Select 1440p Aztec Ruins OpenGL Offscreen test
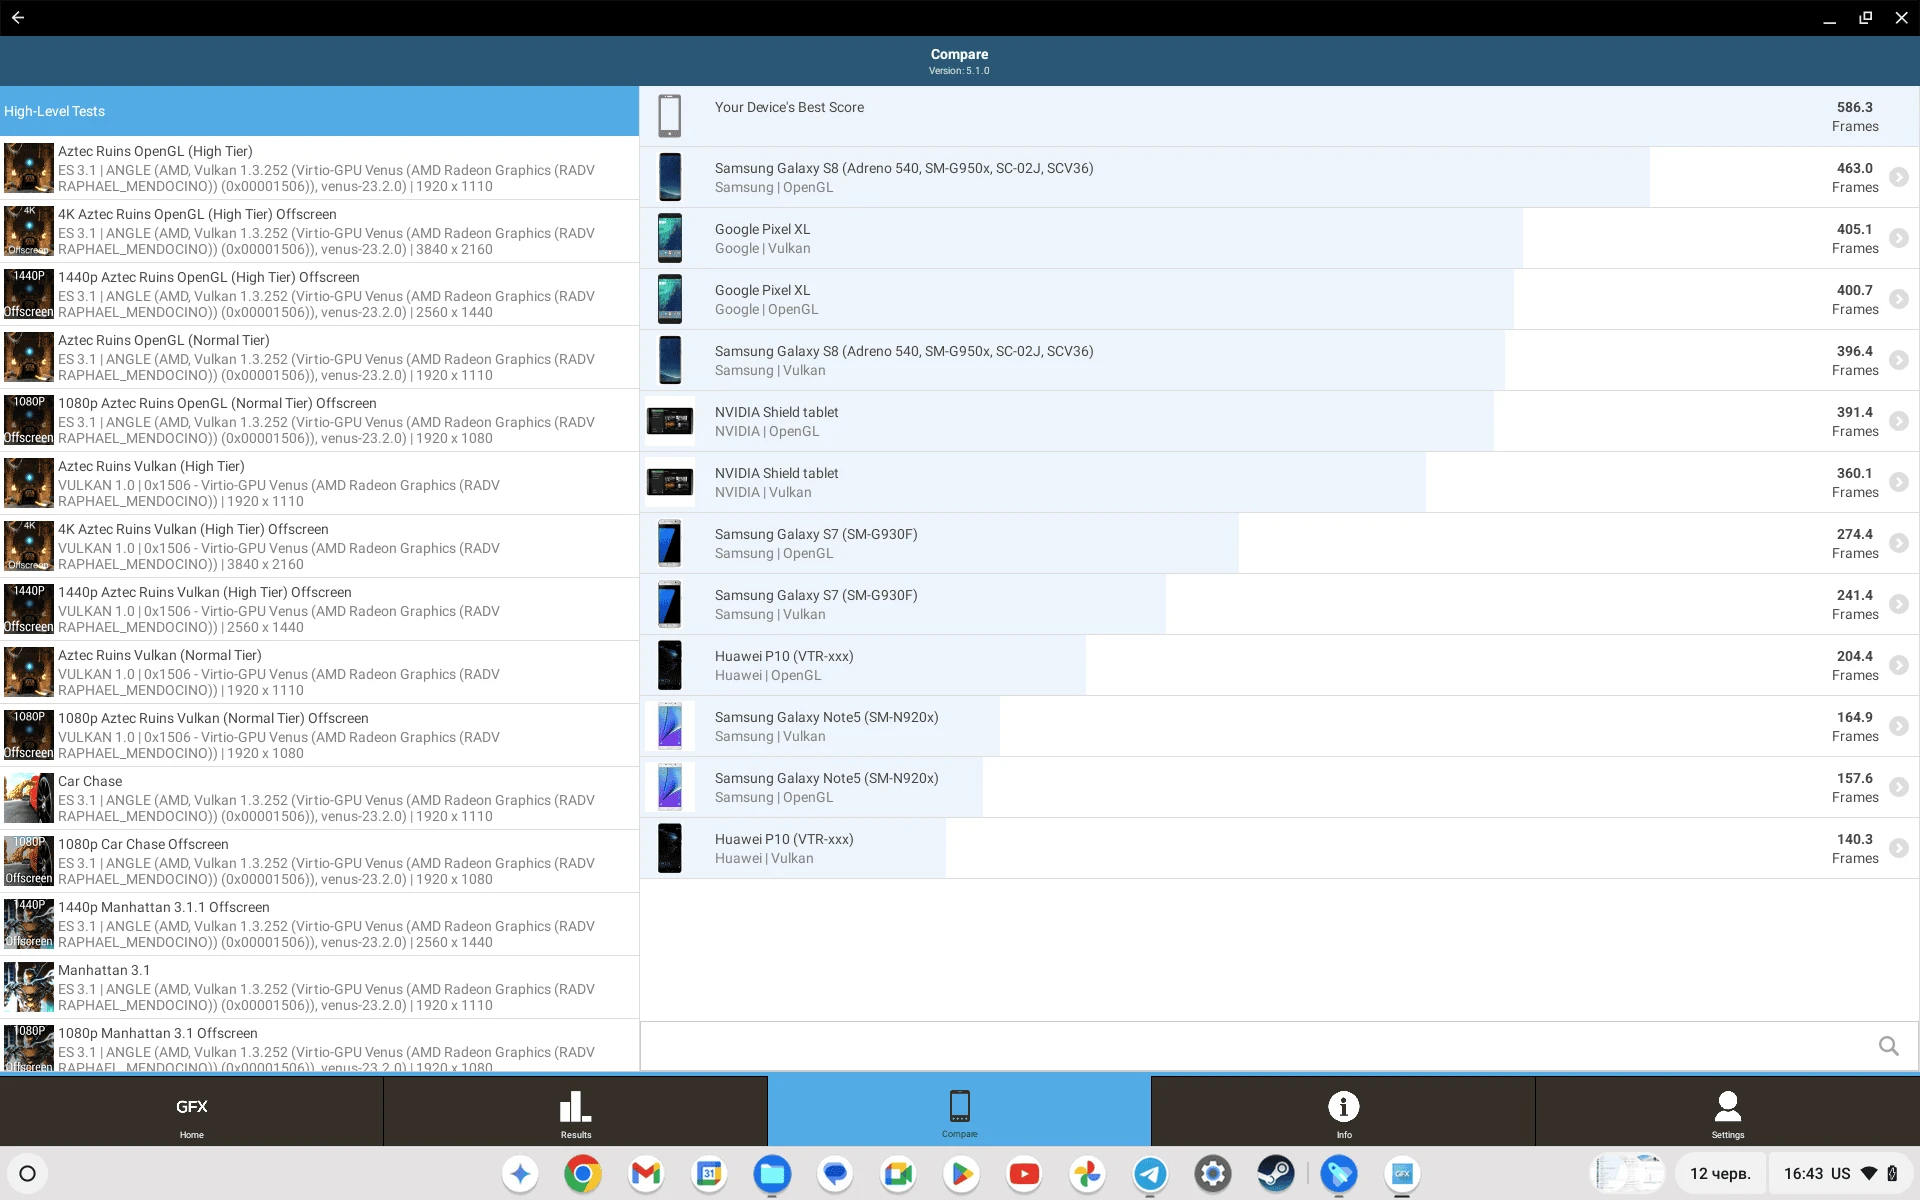 pos(319,294)
